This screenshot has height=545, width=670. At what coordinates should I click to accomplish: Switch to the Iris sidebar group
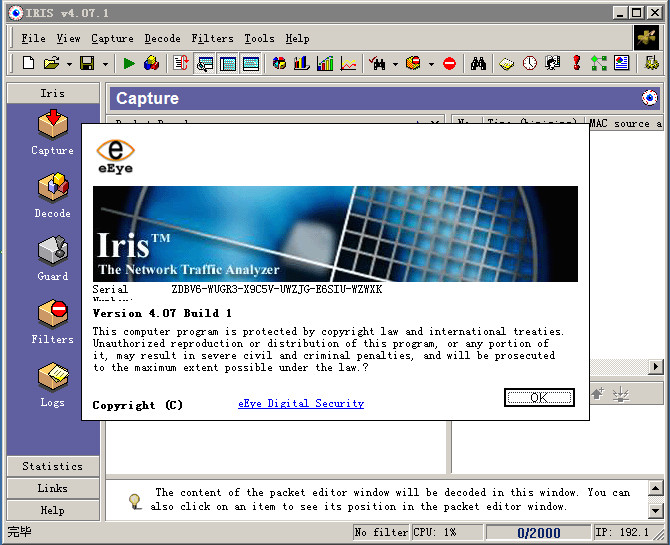pos(53,93)
